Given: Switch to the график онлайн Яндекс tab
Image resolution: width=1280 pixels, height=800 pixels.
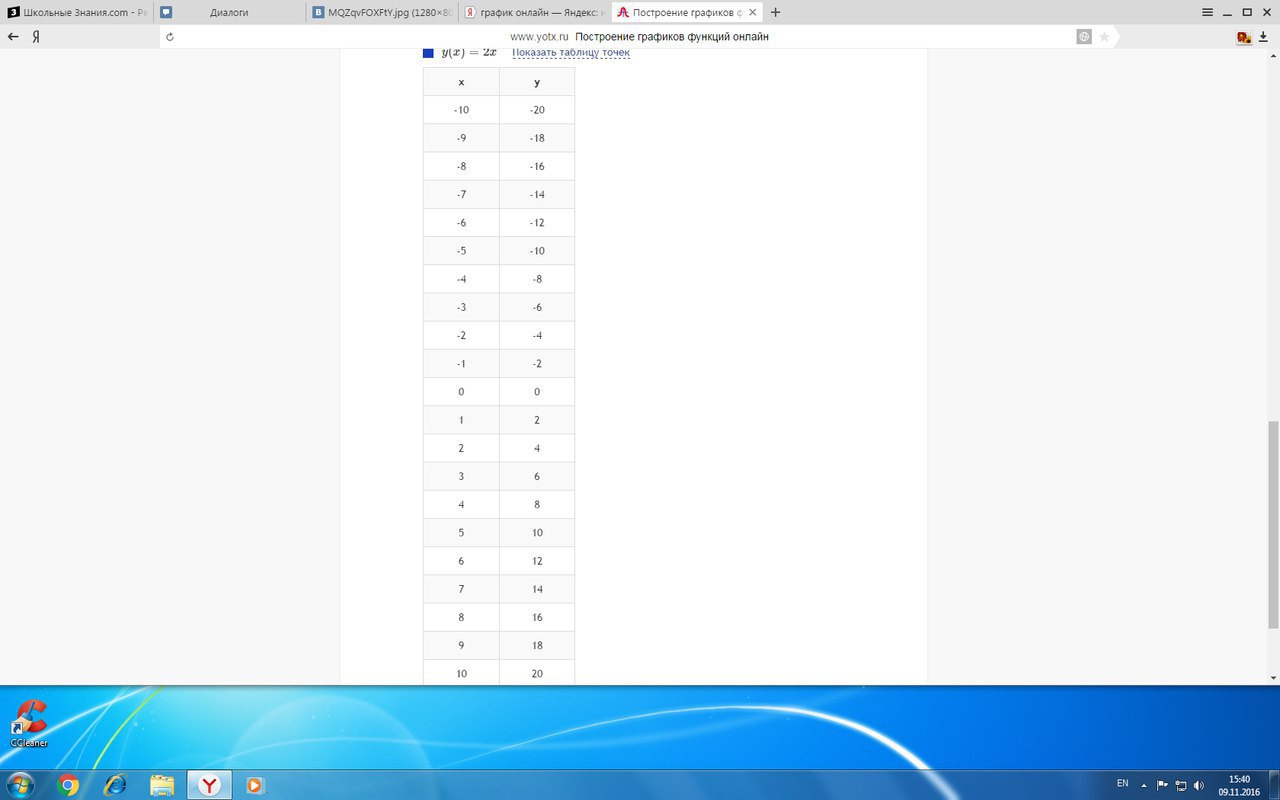Looking at the screenshot, I should coord(533,12).
